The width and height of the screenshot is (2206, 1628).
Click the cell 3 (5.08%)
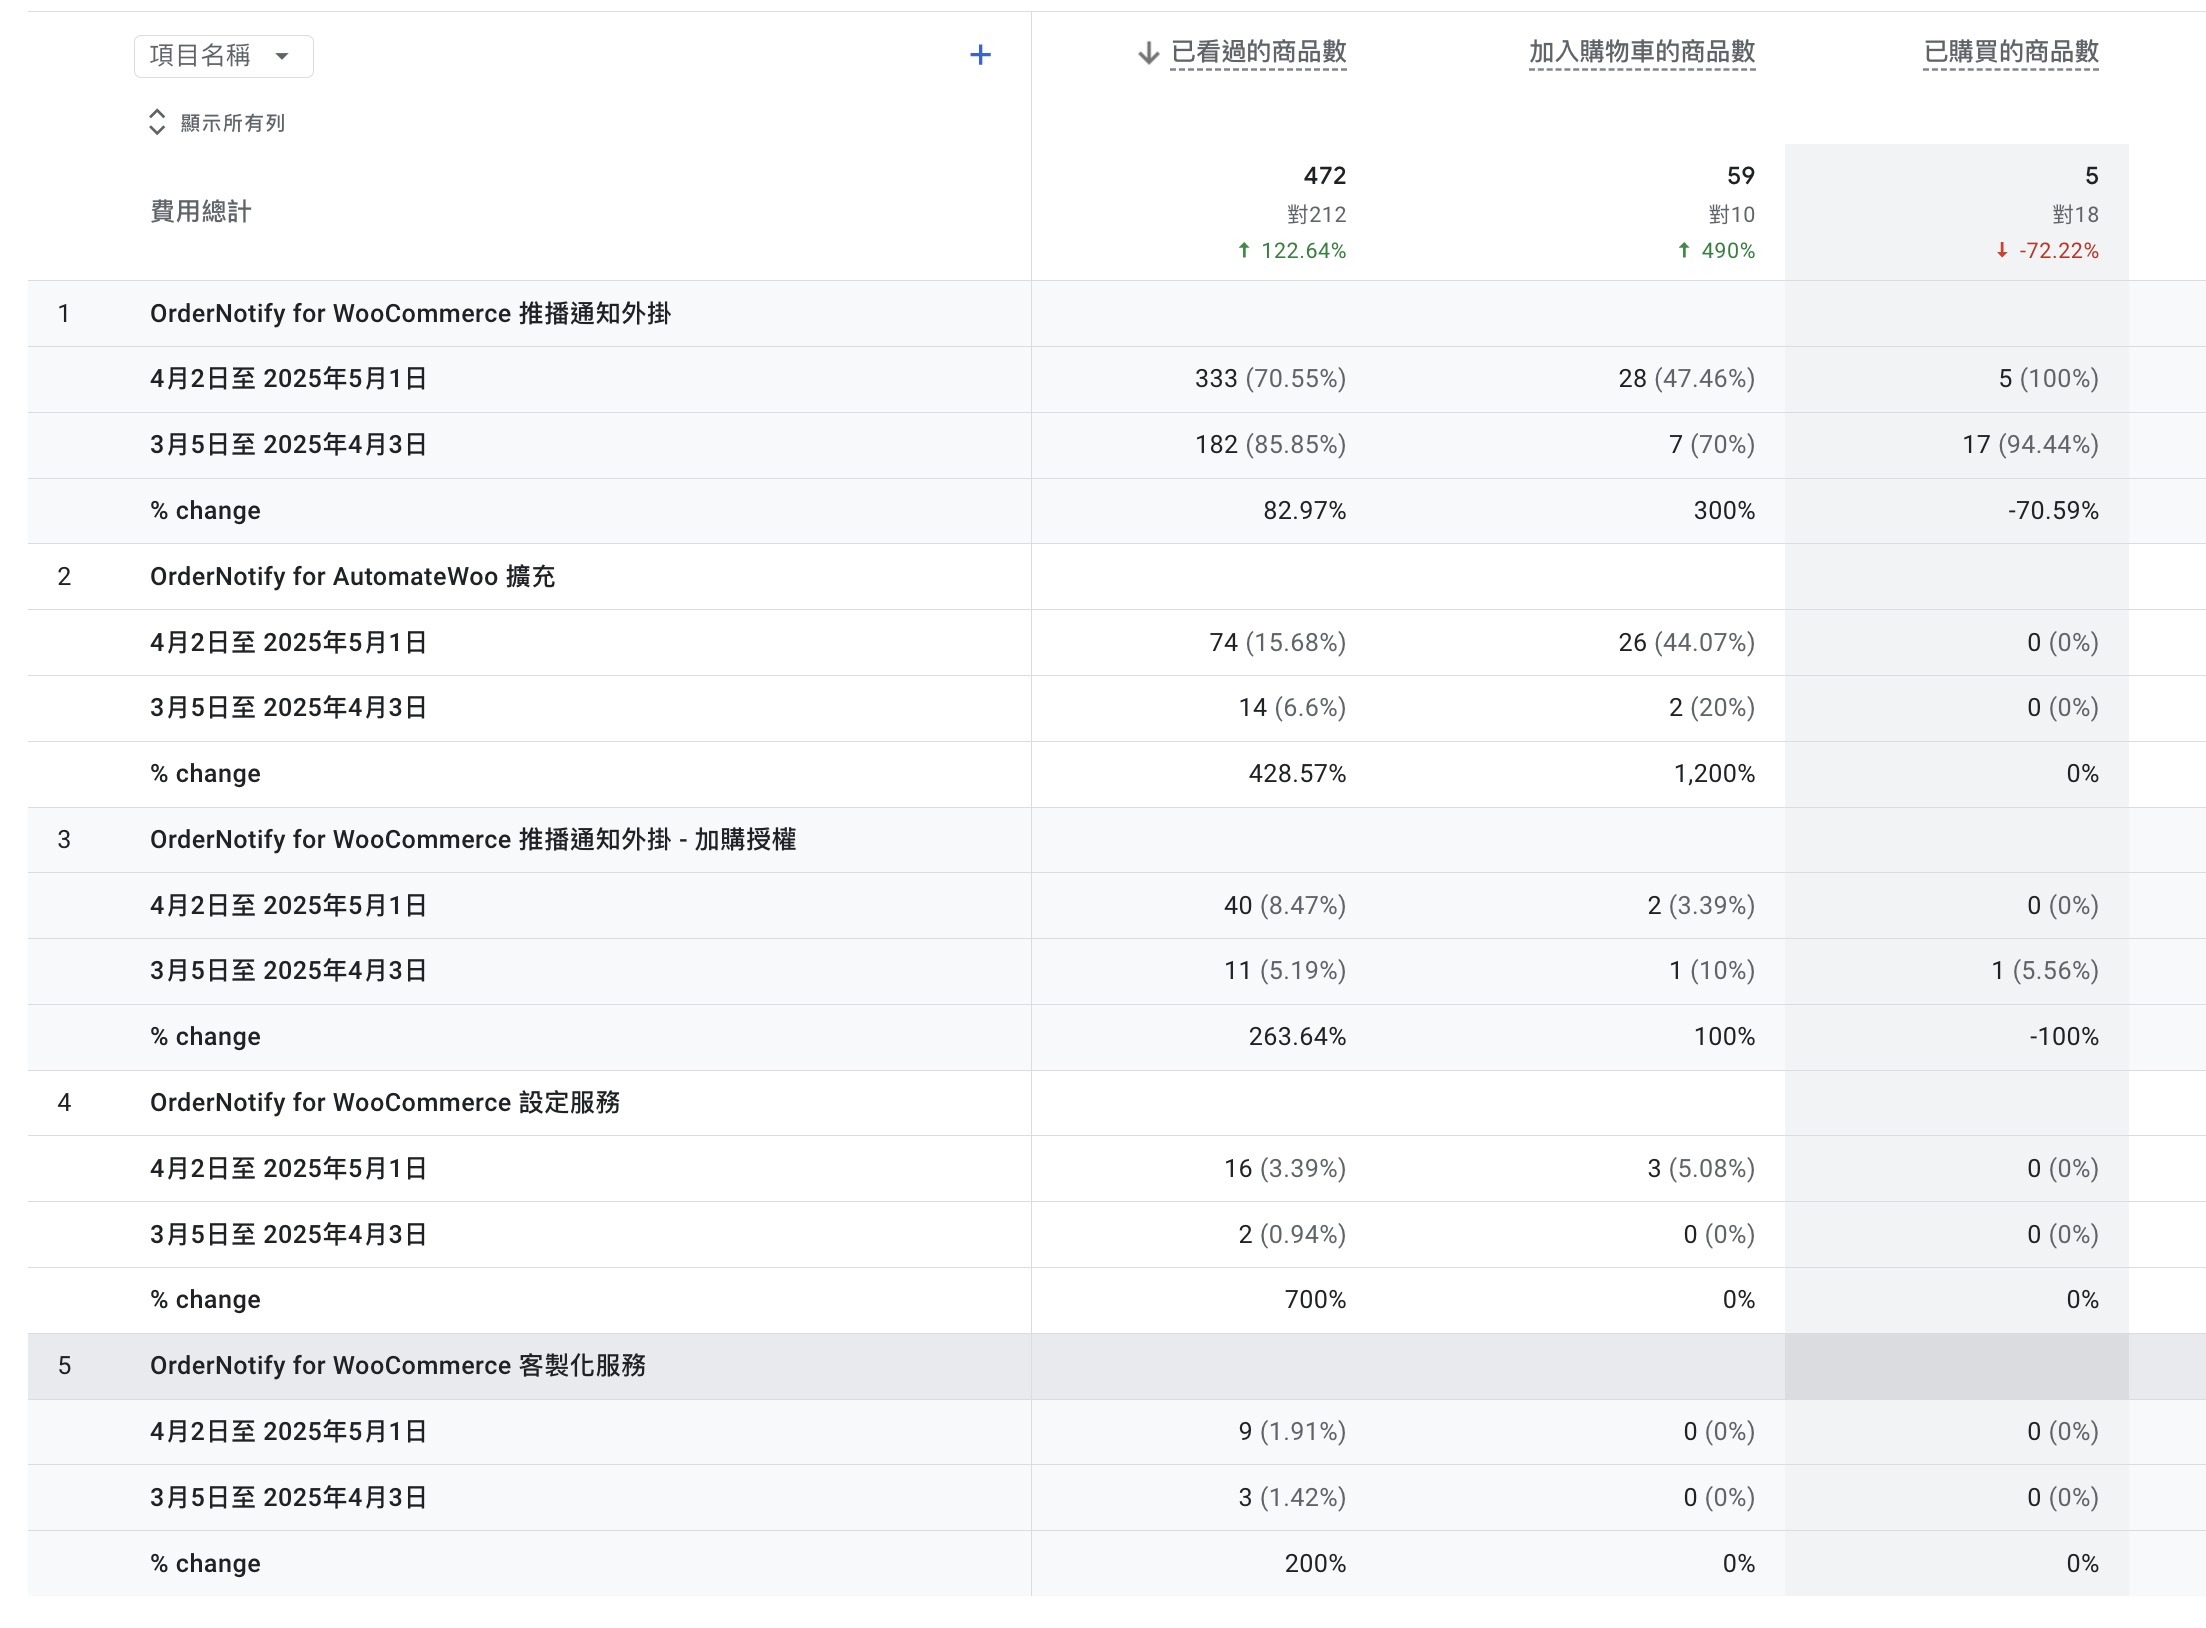point(1701,1169)
